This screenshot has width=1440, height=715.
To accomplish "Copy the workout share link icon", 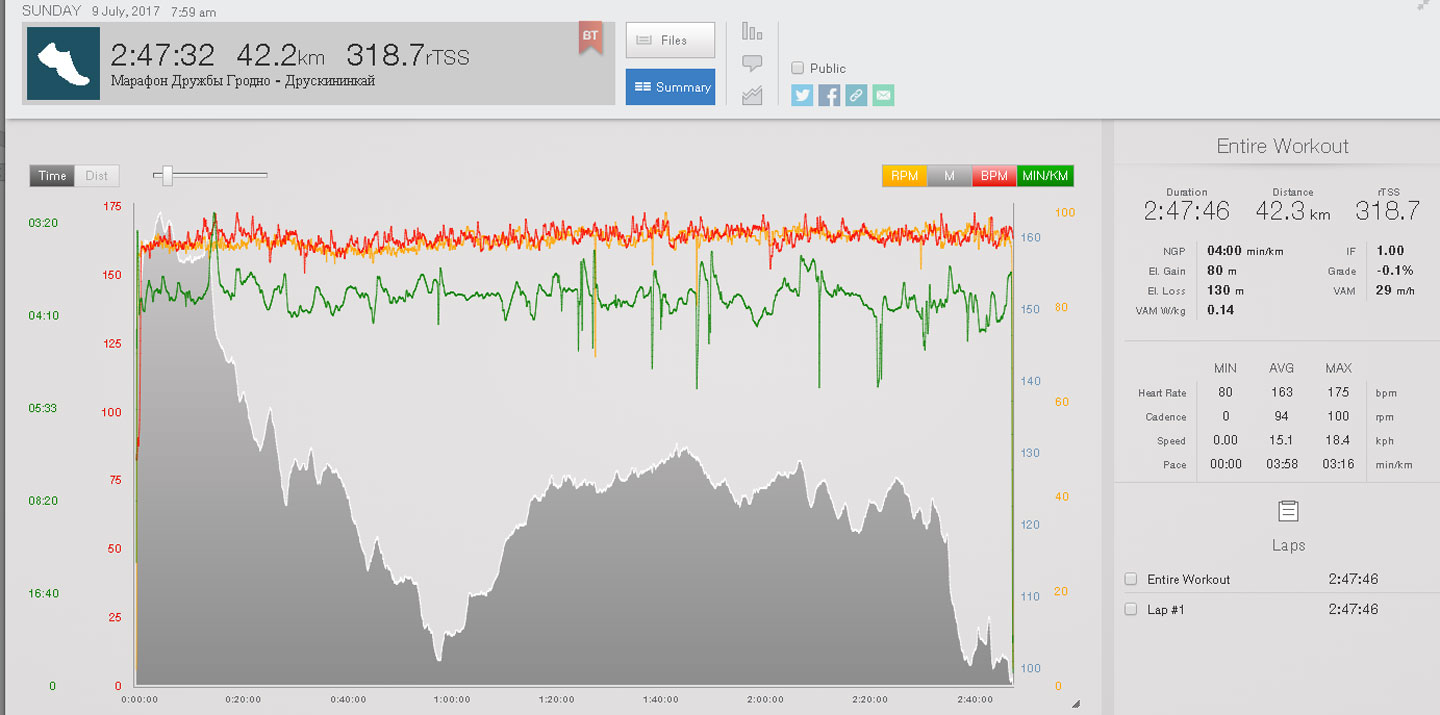I will 855,95.
